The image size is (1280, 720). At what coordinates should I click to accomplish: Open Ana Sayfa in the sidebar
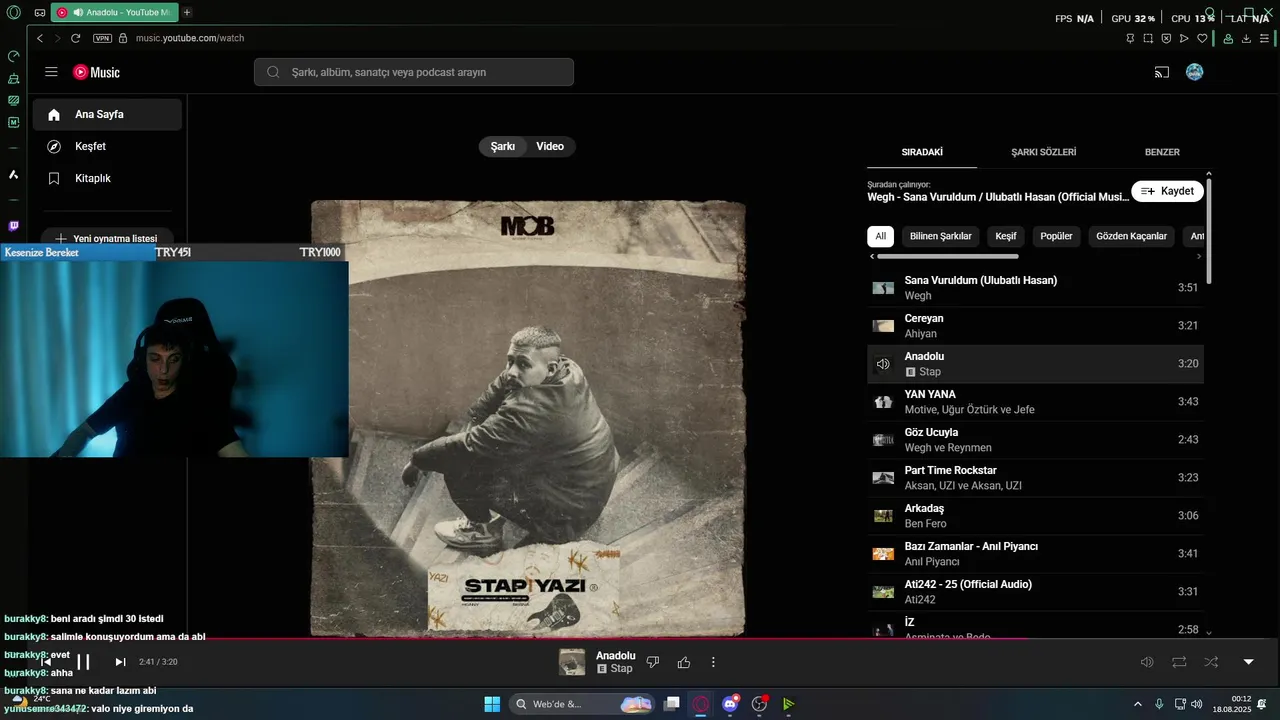coord(107,114)
